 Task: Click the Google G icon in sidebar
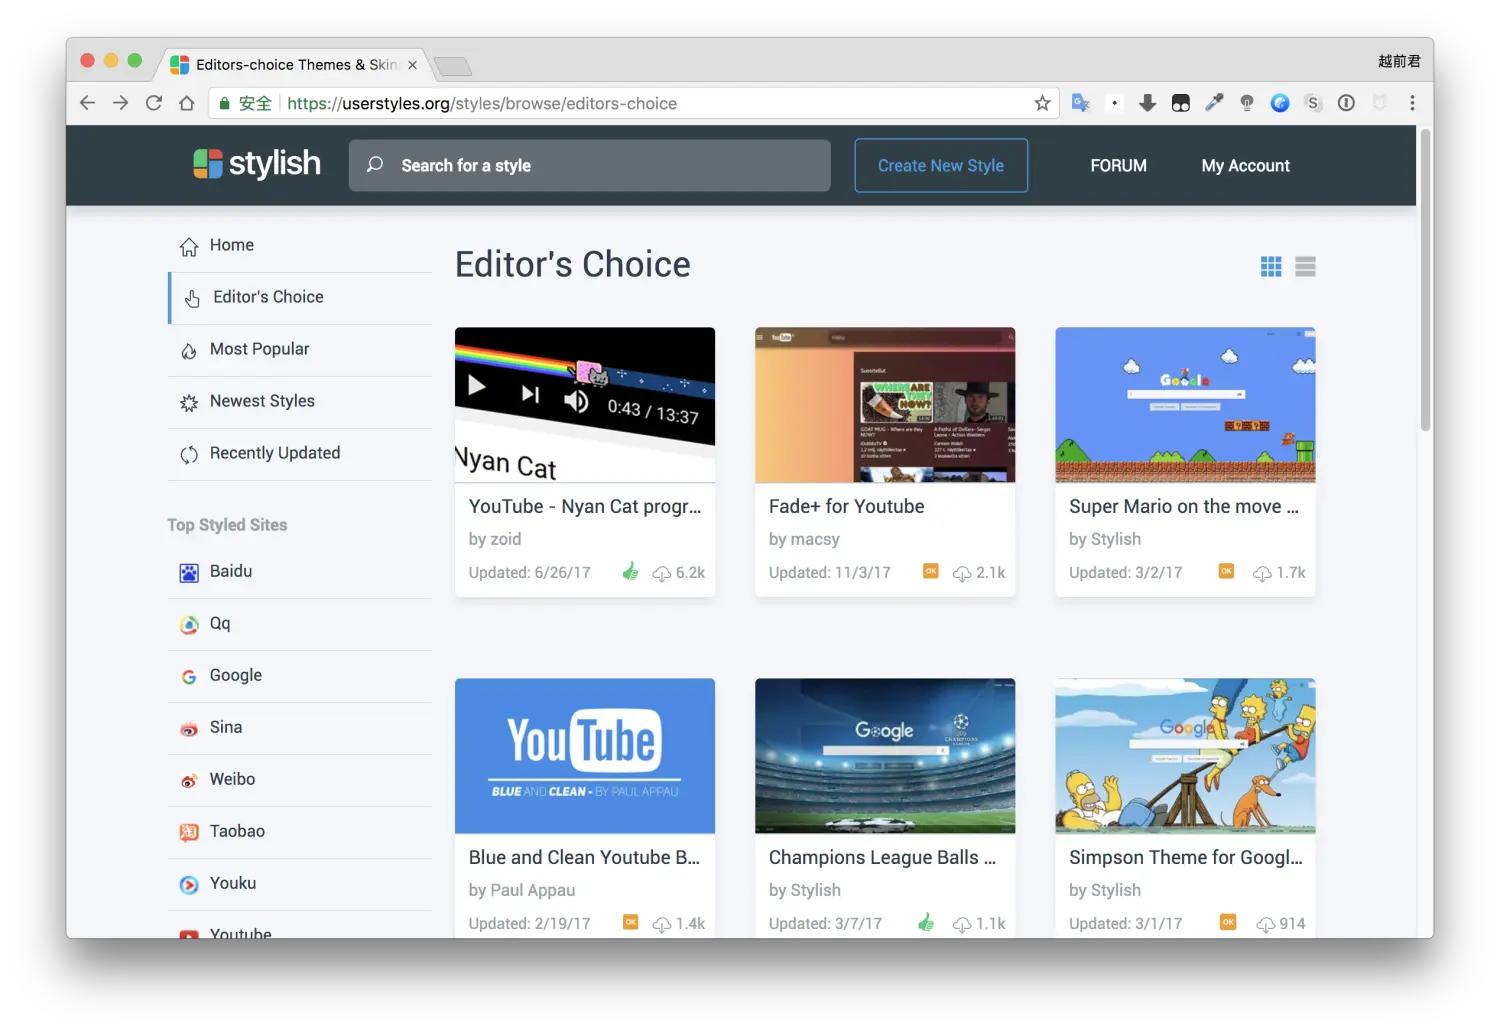click(x=189, y=676)
